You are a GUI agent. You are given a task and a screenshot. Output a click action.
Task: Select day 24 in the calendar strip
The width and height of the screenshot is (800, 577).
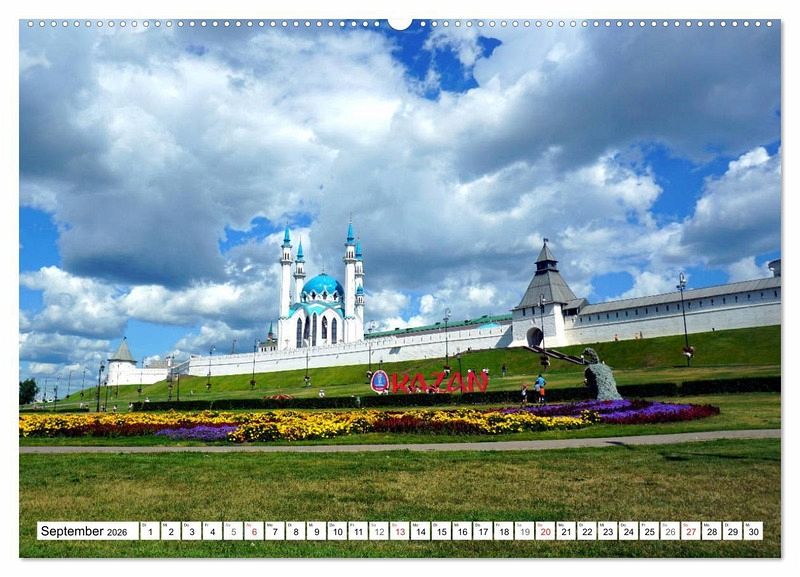pyautogui.click(x=629, y=531)
